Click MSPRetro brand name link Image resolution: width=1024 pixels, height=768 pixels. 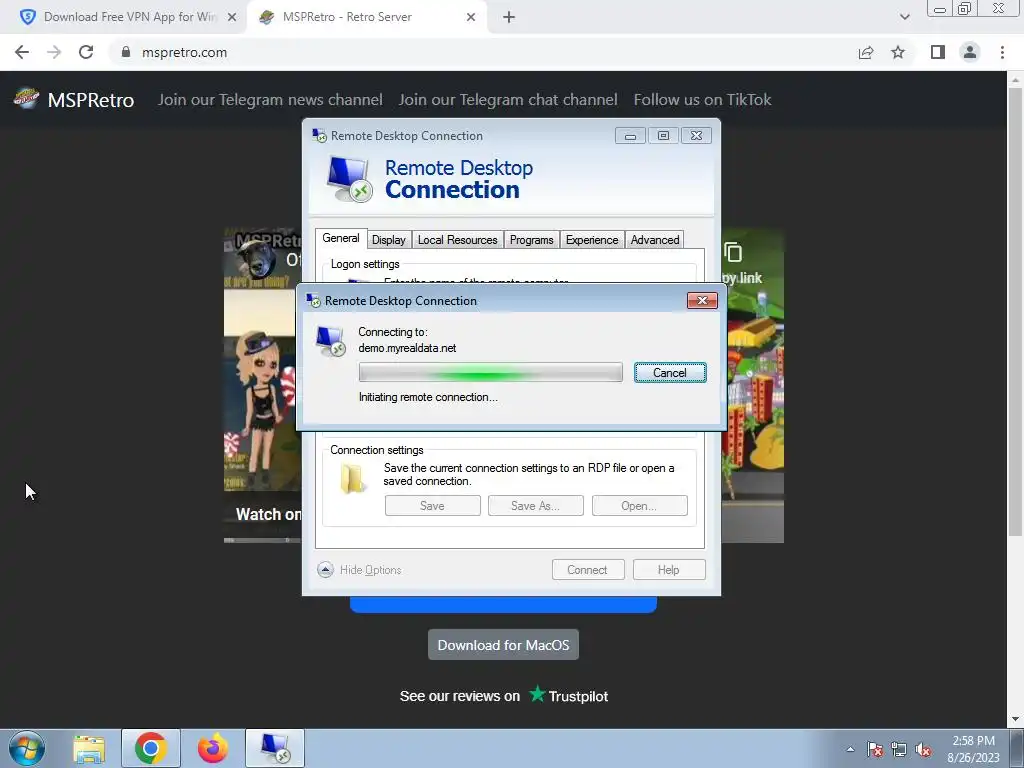(x=91, y=100)
